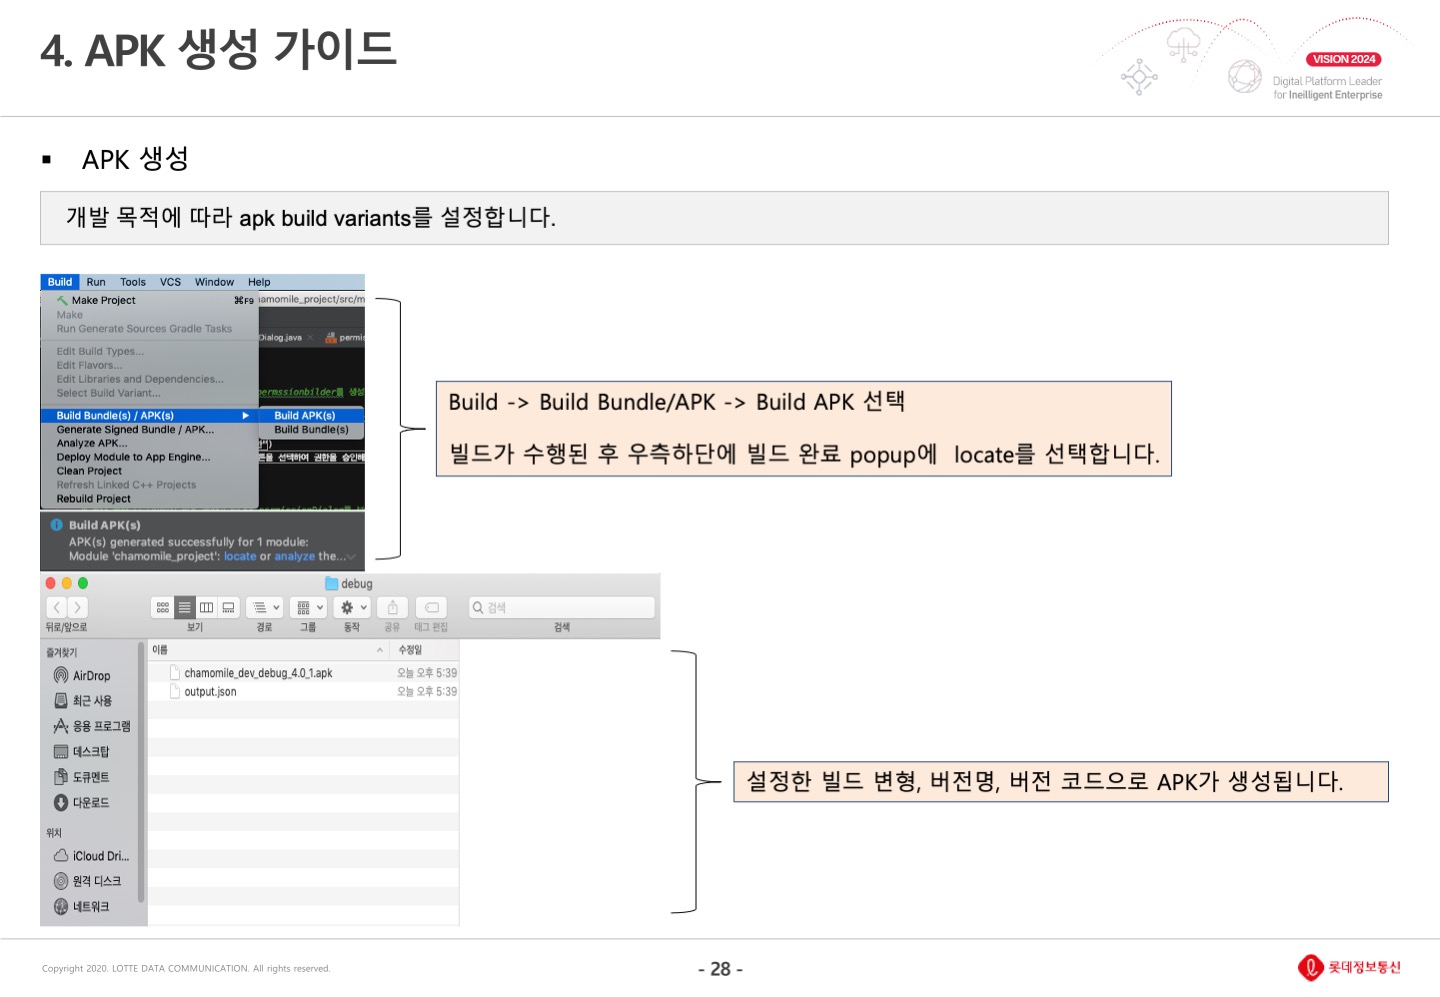Click the Finder back arrow button
The image size is (1440, 997).
(x=56, y=607)
